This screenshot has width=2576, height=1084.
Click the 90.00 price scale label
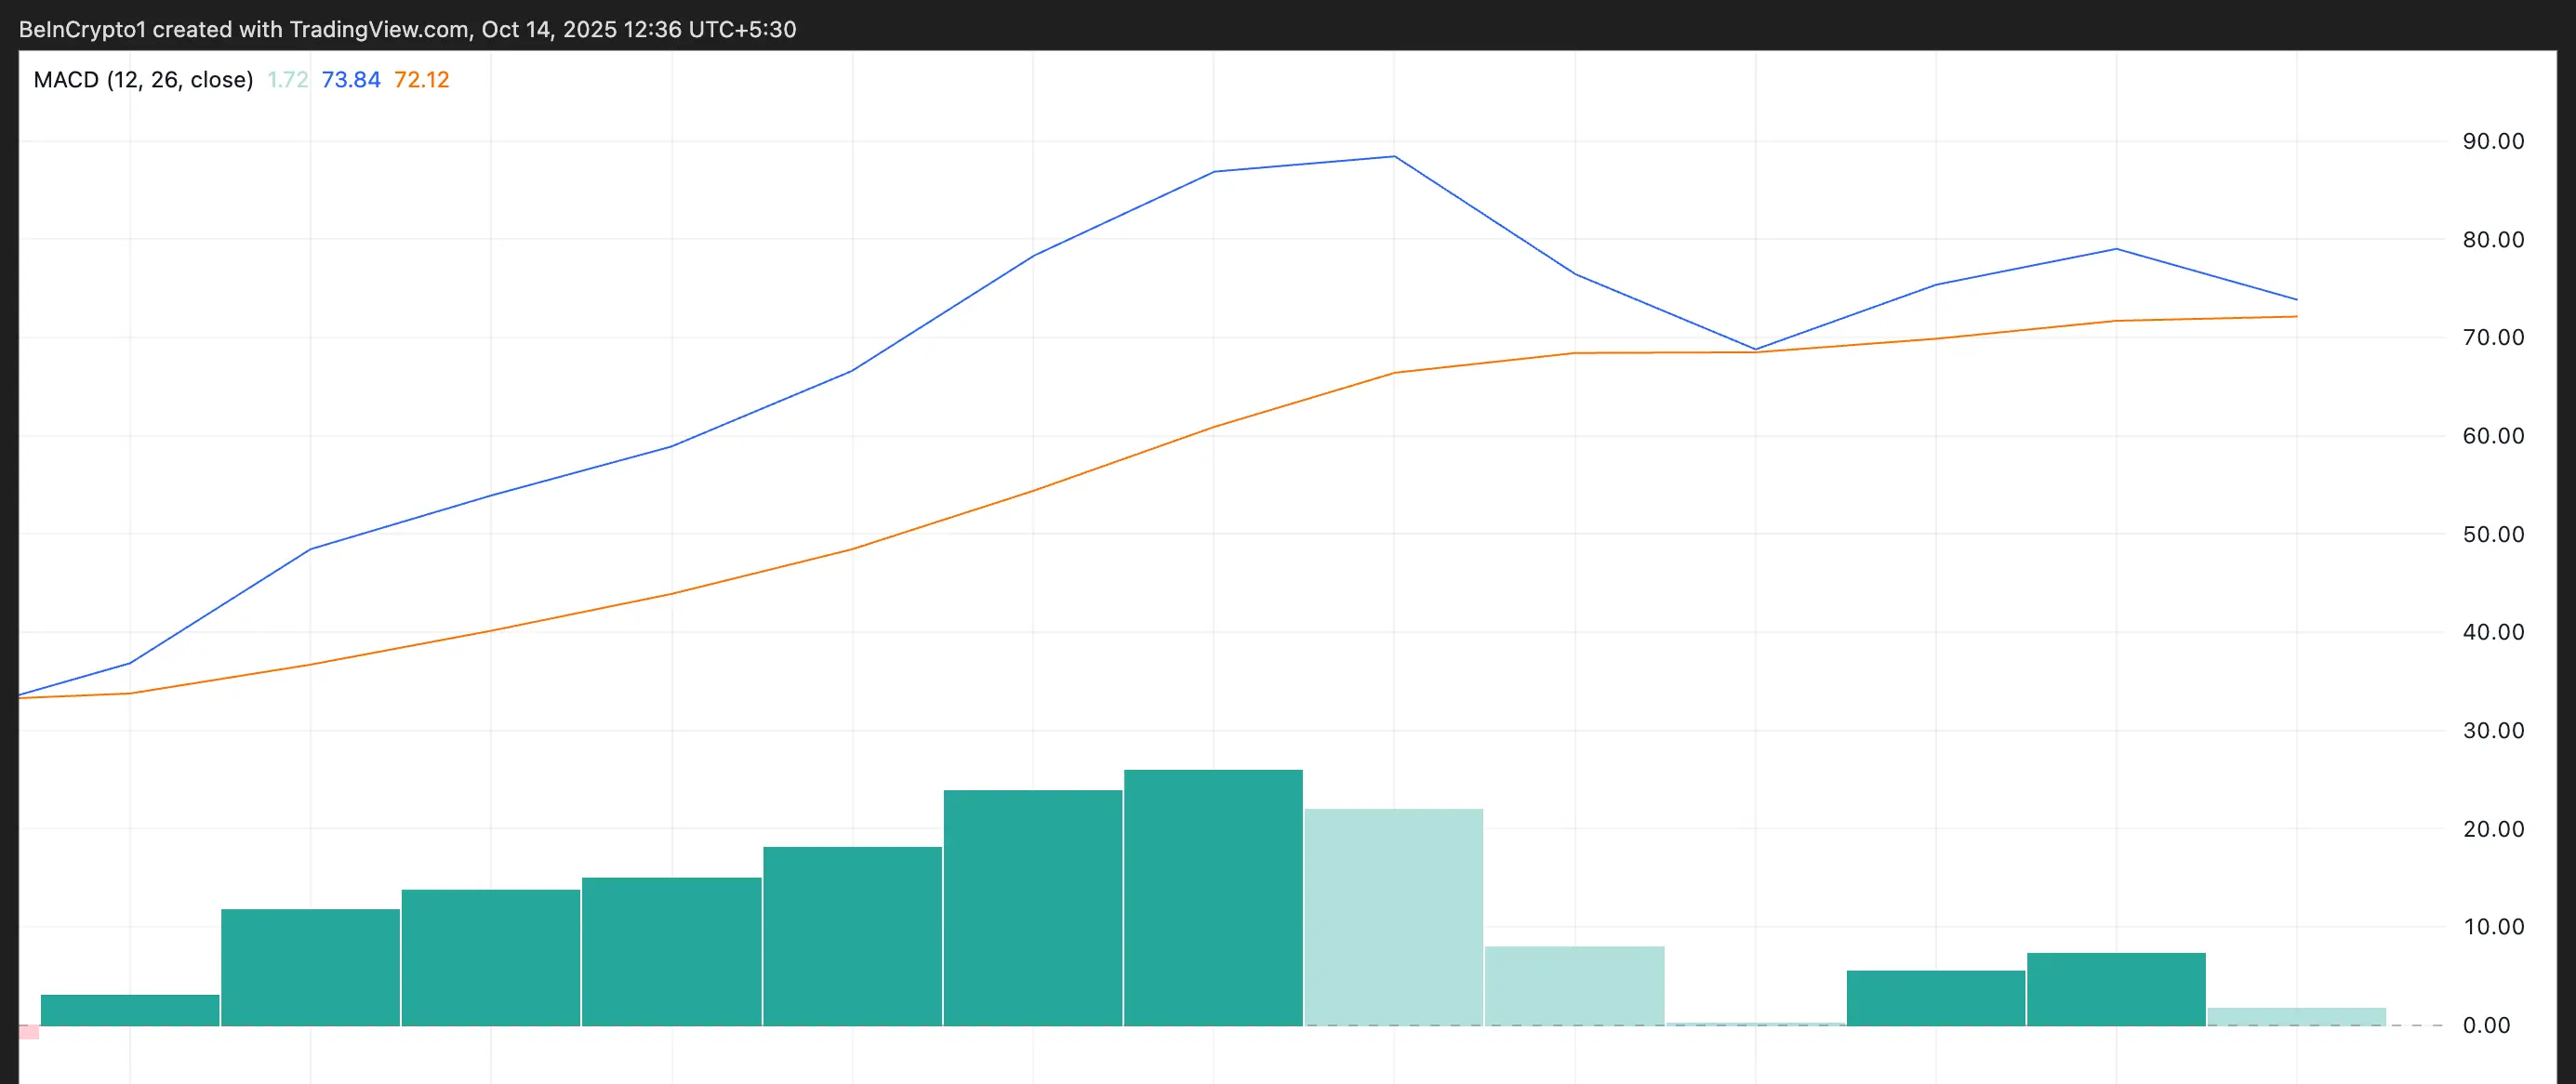pos(2493,141)
